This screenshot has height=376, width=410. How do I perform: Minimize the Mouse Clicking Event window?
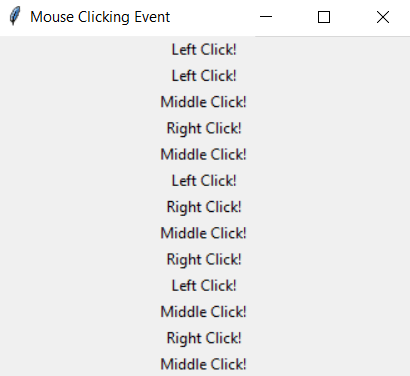coord(266,17)
